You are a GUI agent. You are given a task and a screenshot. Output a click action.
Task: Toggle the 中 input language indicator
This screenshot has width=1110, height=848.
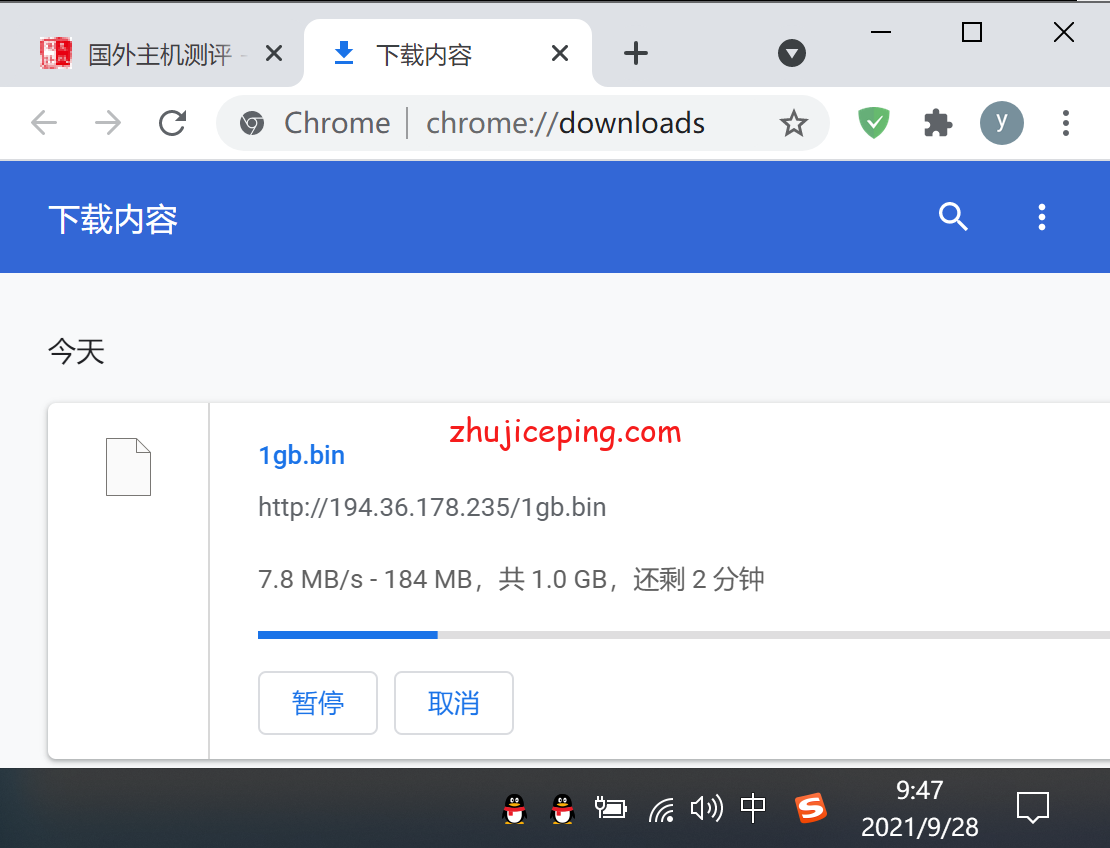pyautogui.click(x=753, y=808)
